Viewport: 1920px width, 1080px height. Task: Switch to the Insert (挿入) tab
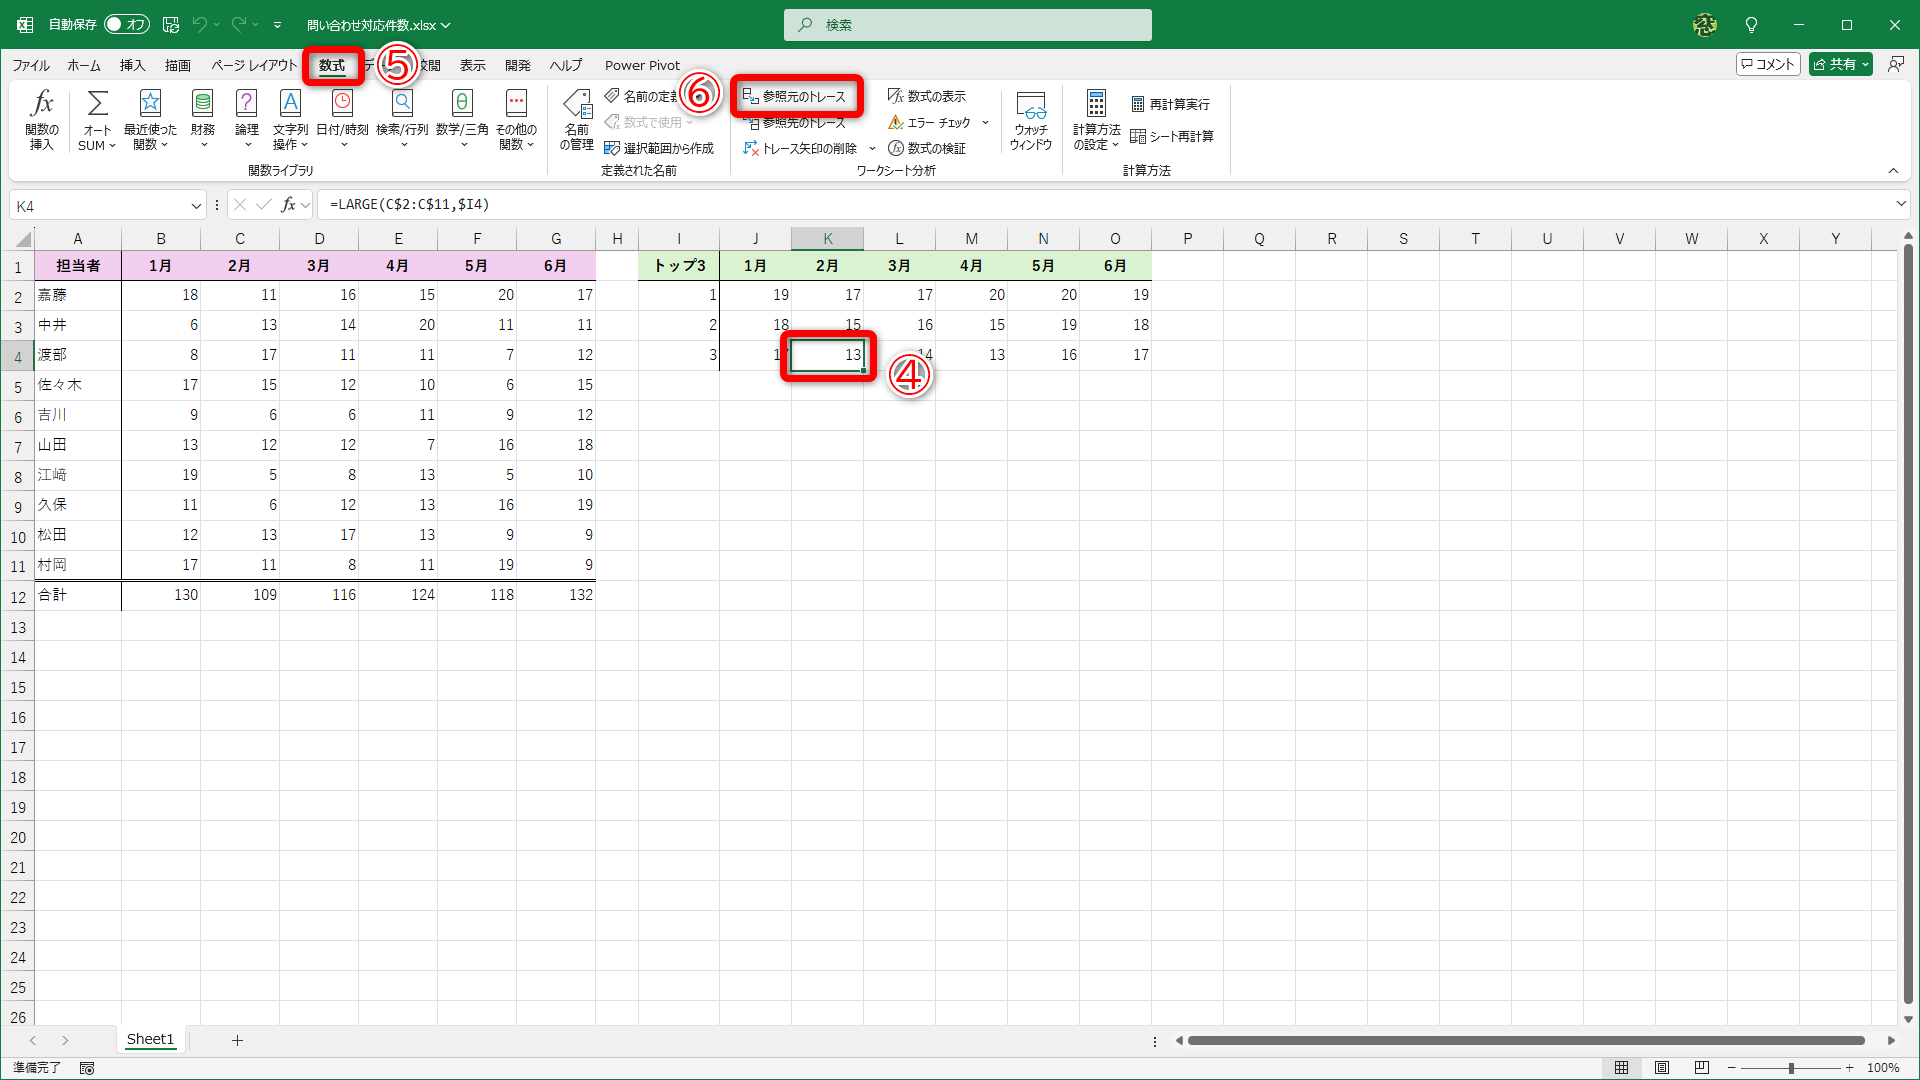(x=132, y=65)
